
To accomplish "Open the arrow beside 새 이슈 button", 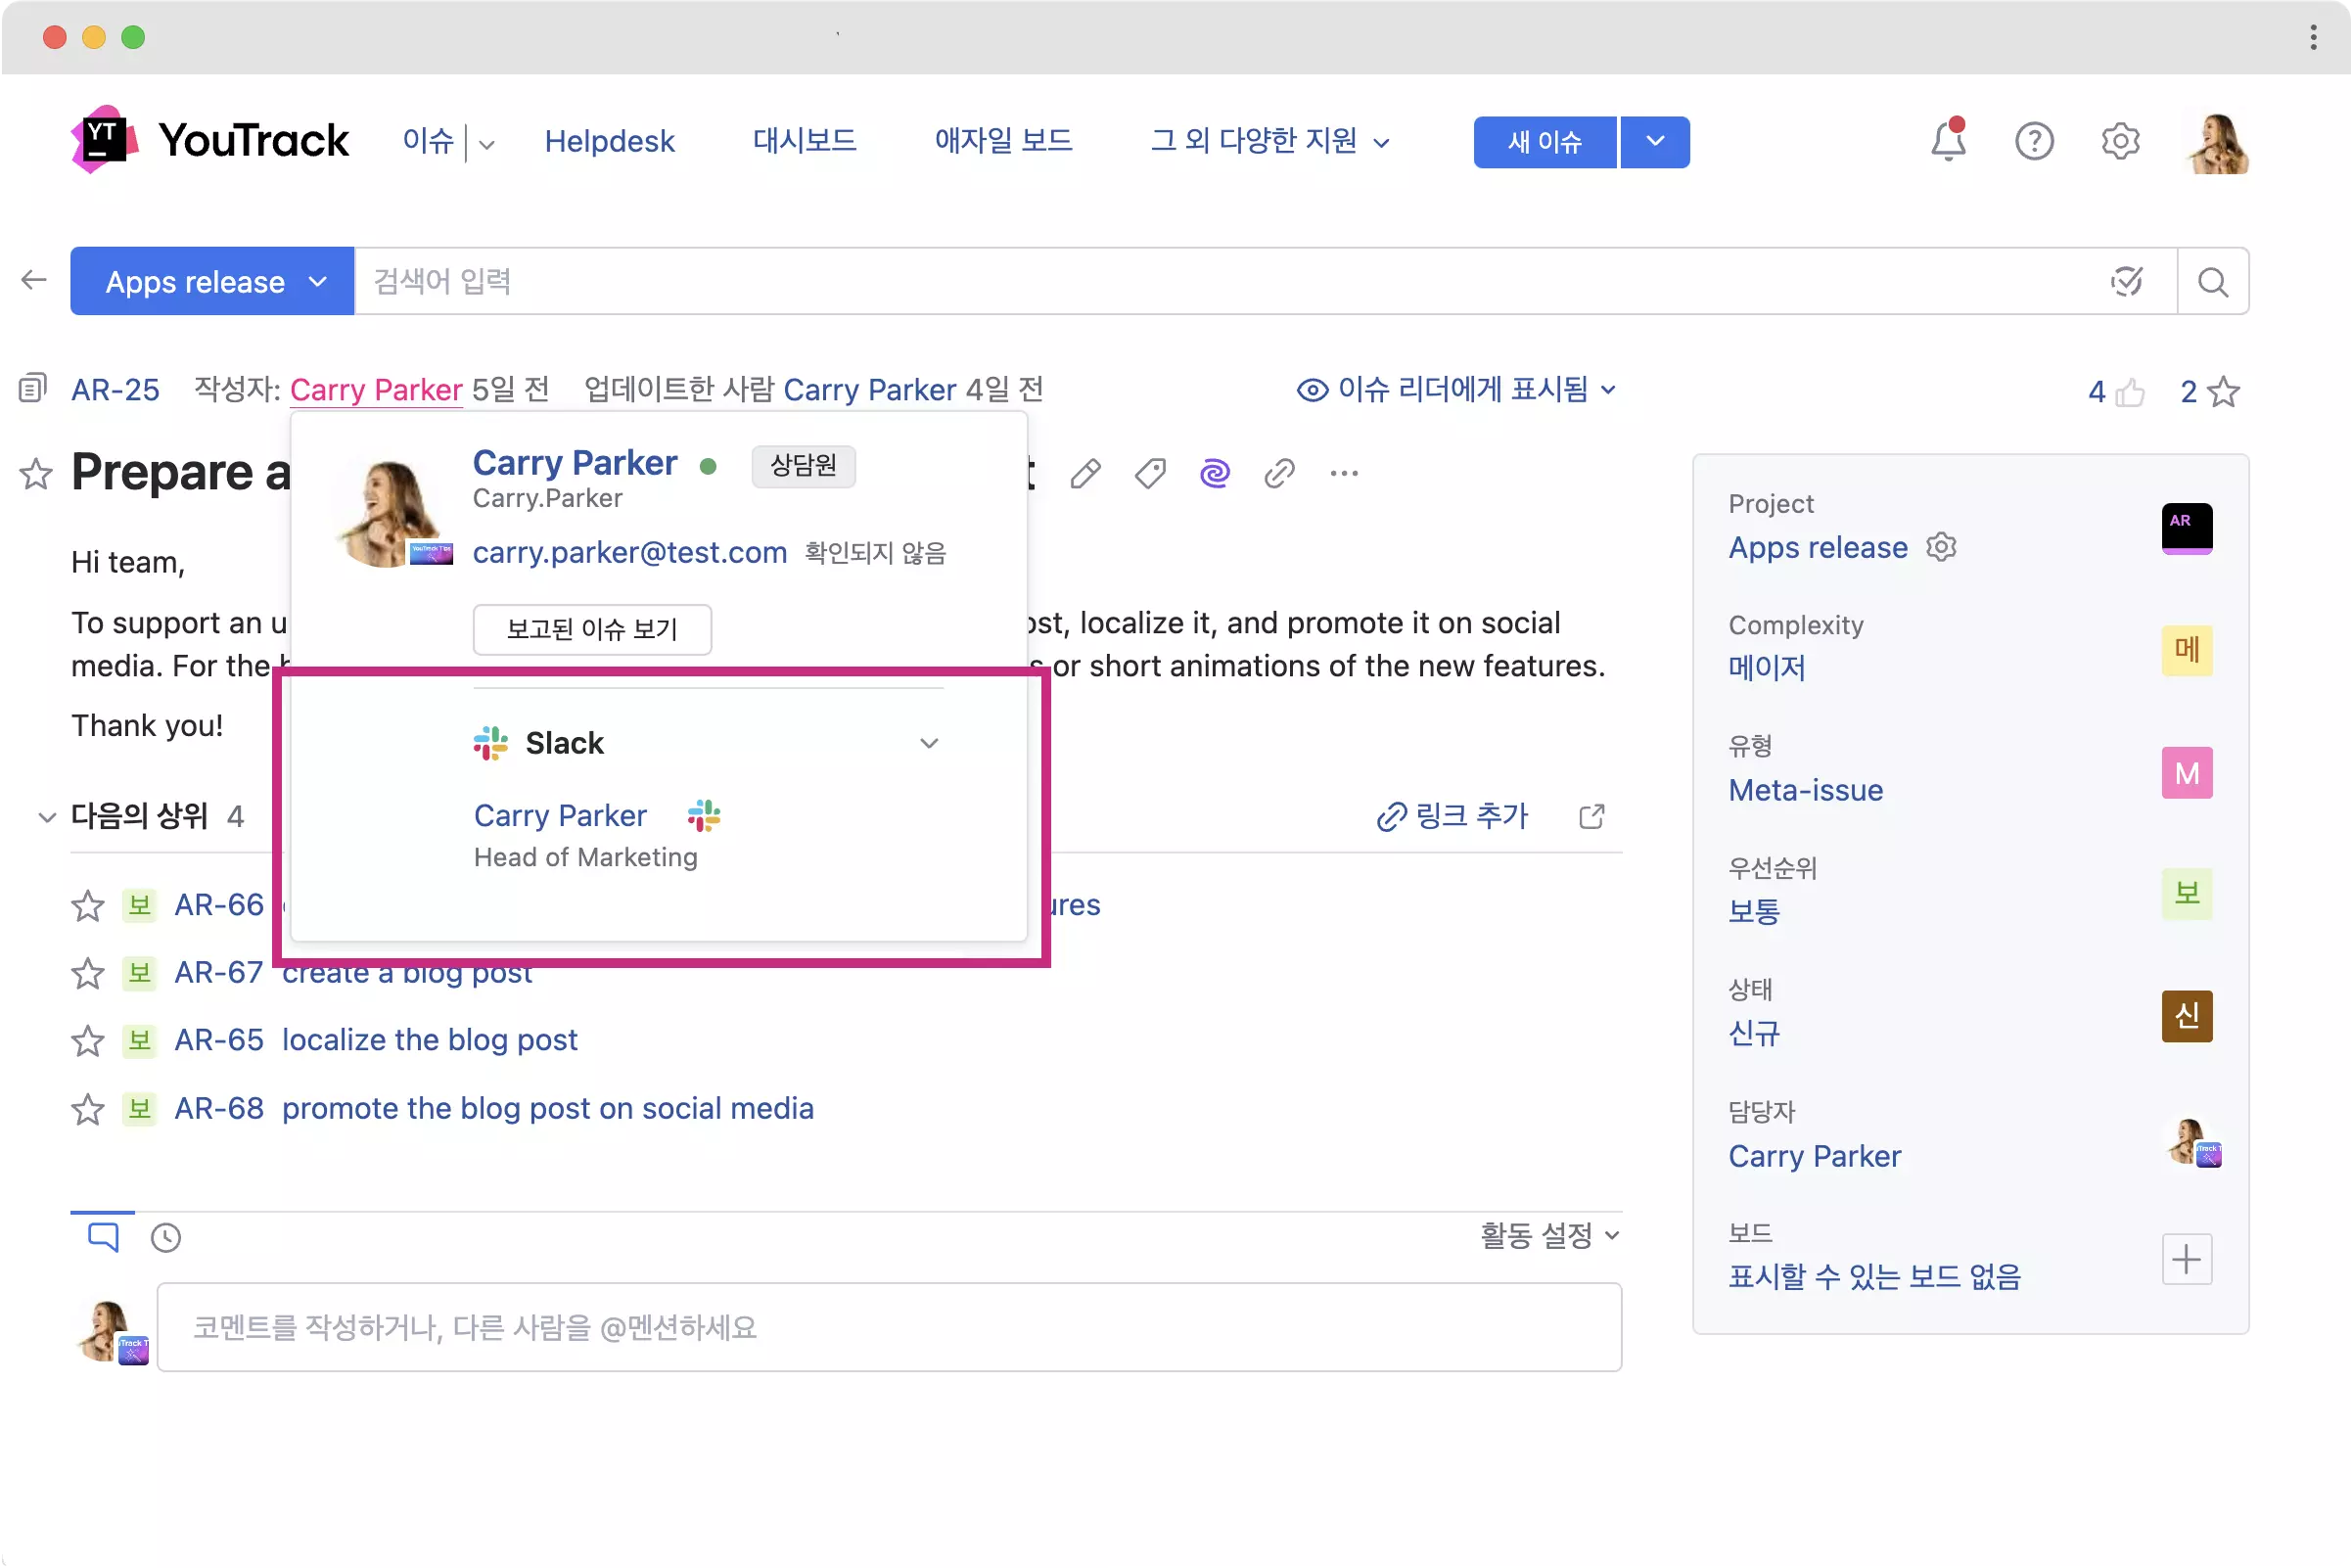I will tap(1655, 142).
